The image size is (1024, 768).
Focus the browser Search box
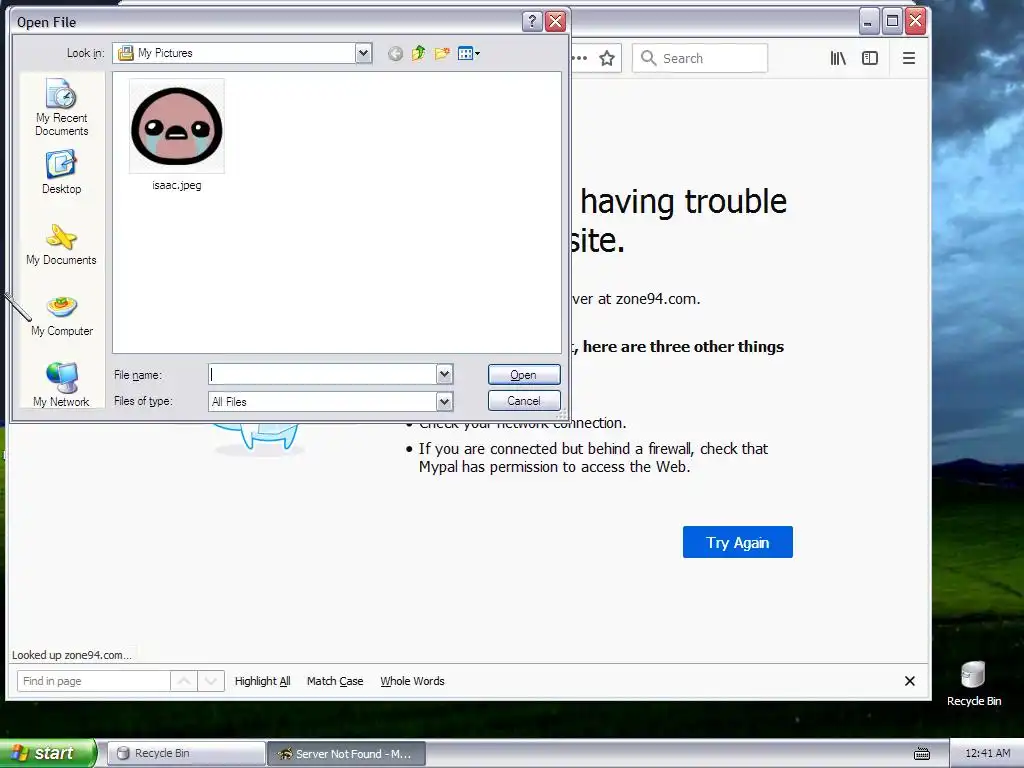pyautogui.click(x=700, y=58)
